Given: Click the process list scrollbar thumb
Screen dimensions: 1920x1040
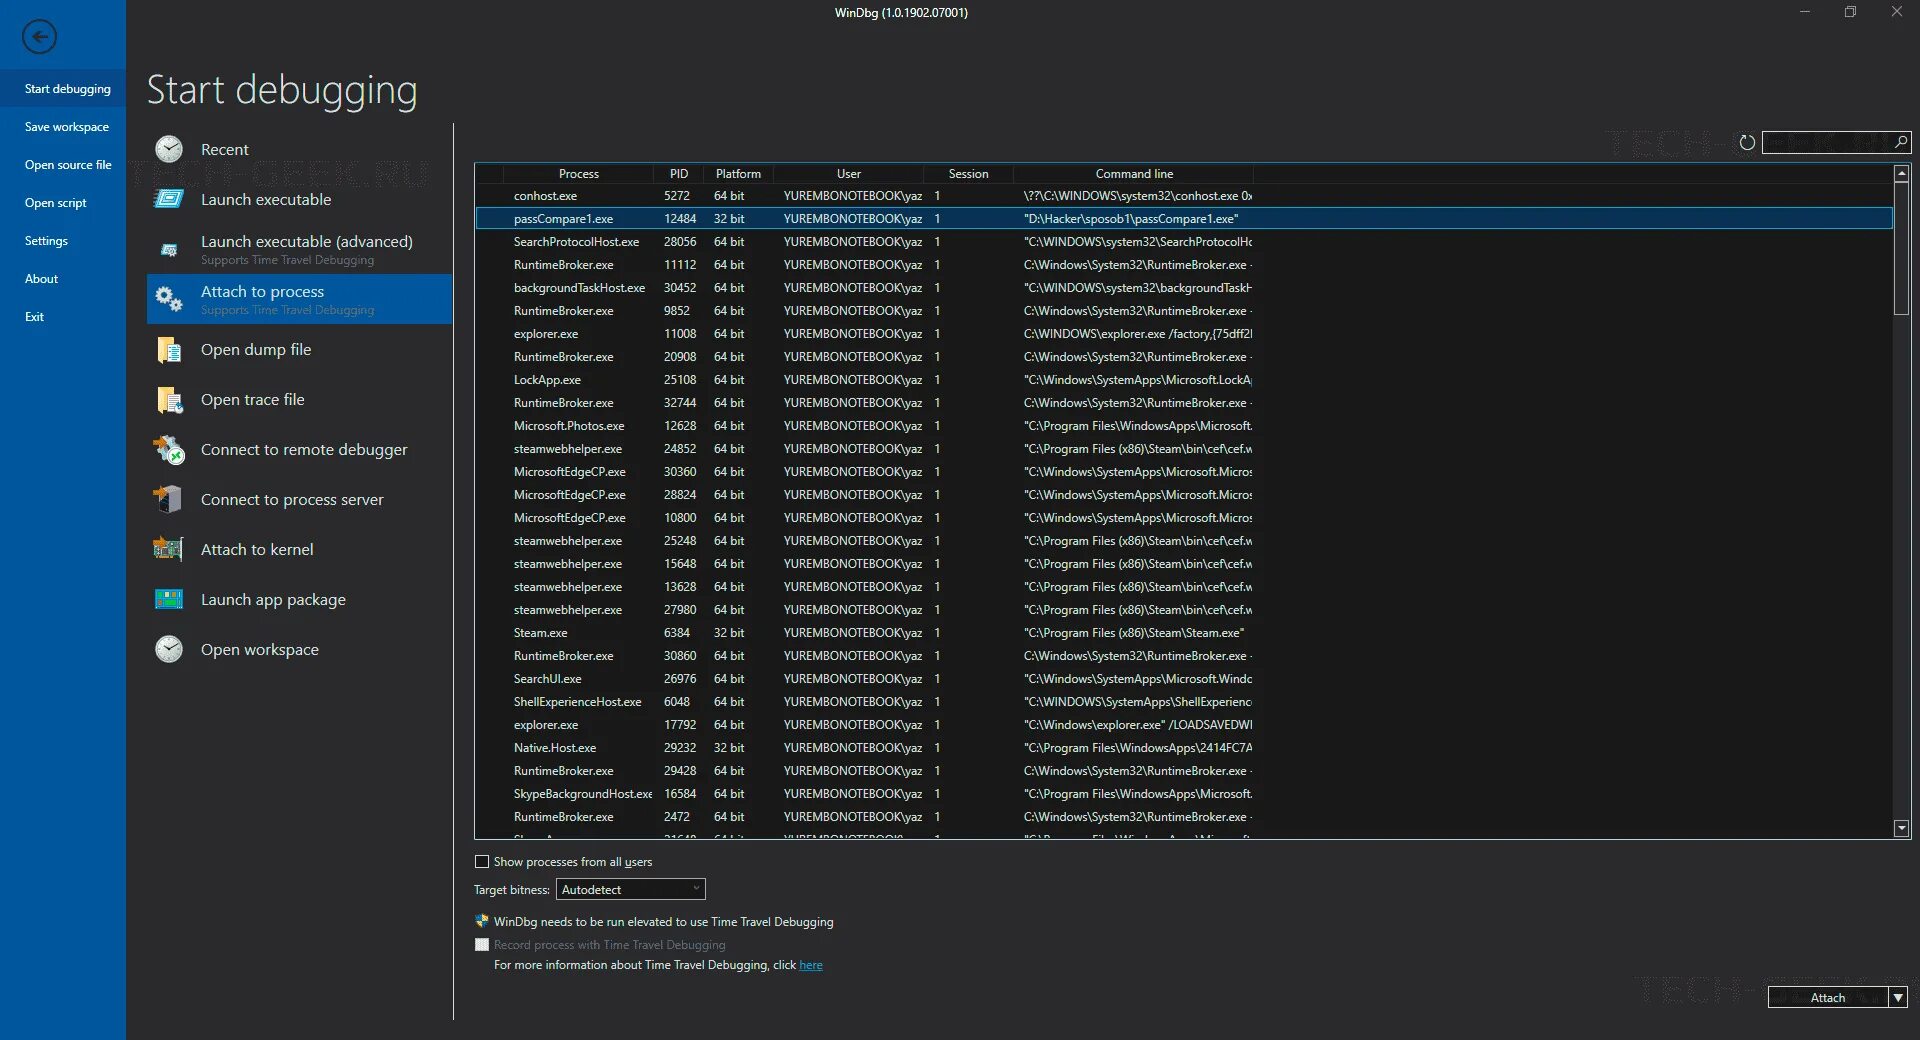Looking at the screenshot, I should 1902,248.
